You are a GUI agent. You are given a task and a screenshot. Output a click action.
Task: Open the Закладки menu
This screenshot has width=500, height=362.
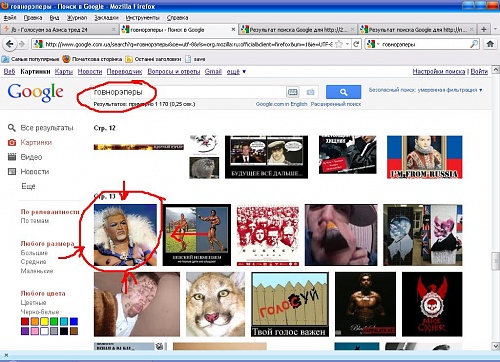click(106, 18)
